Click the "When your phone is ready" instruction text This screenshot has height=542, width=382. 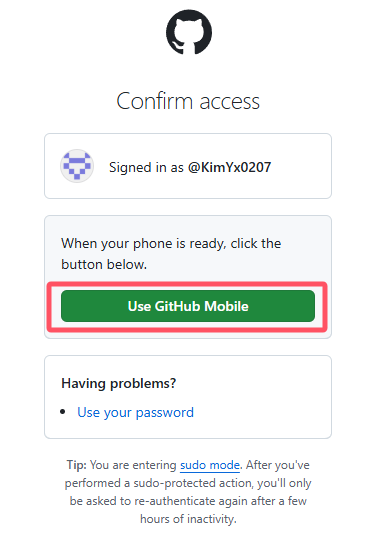[x=171, y=244]
